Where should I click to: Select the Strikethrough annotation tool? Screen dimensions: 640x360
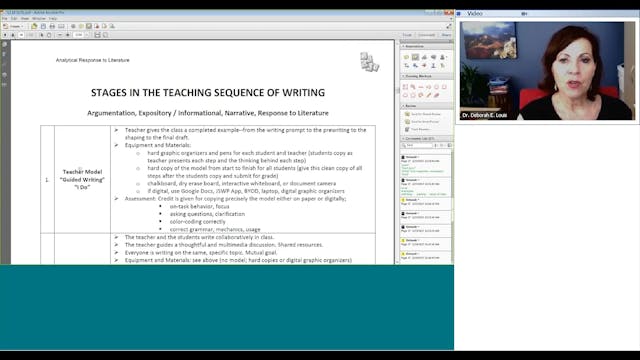(x=424, y=66)
